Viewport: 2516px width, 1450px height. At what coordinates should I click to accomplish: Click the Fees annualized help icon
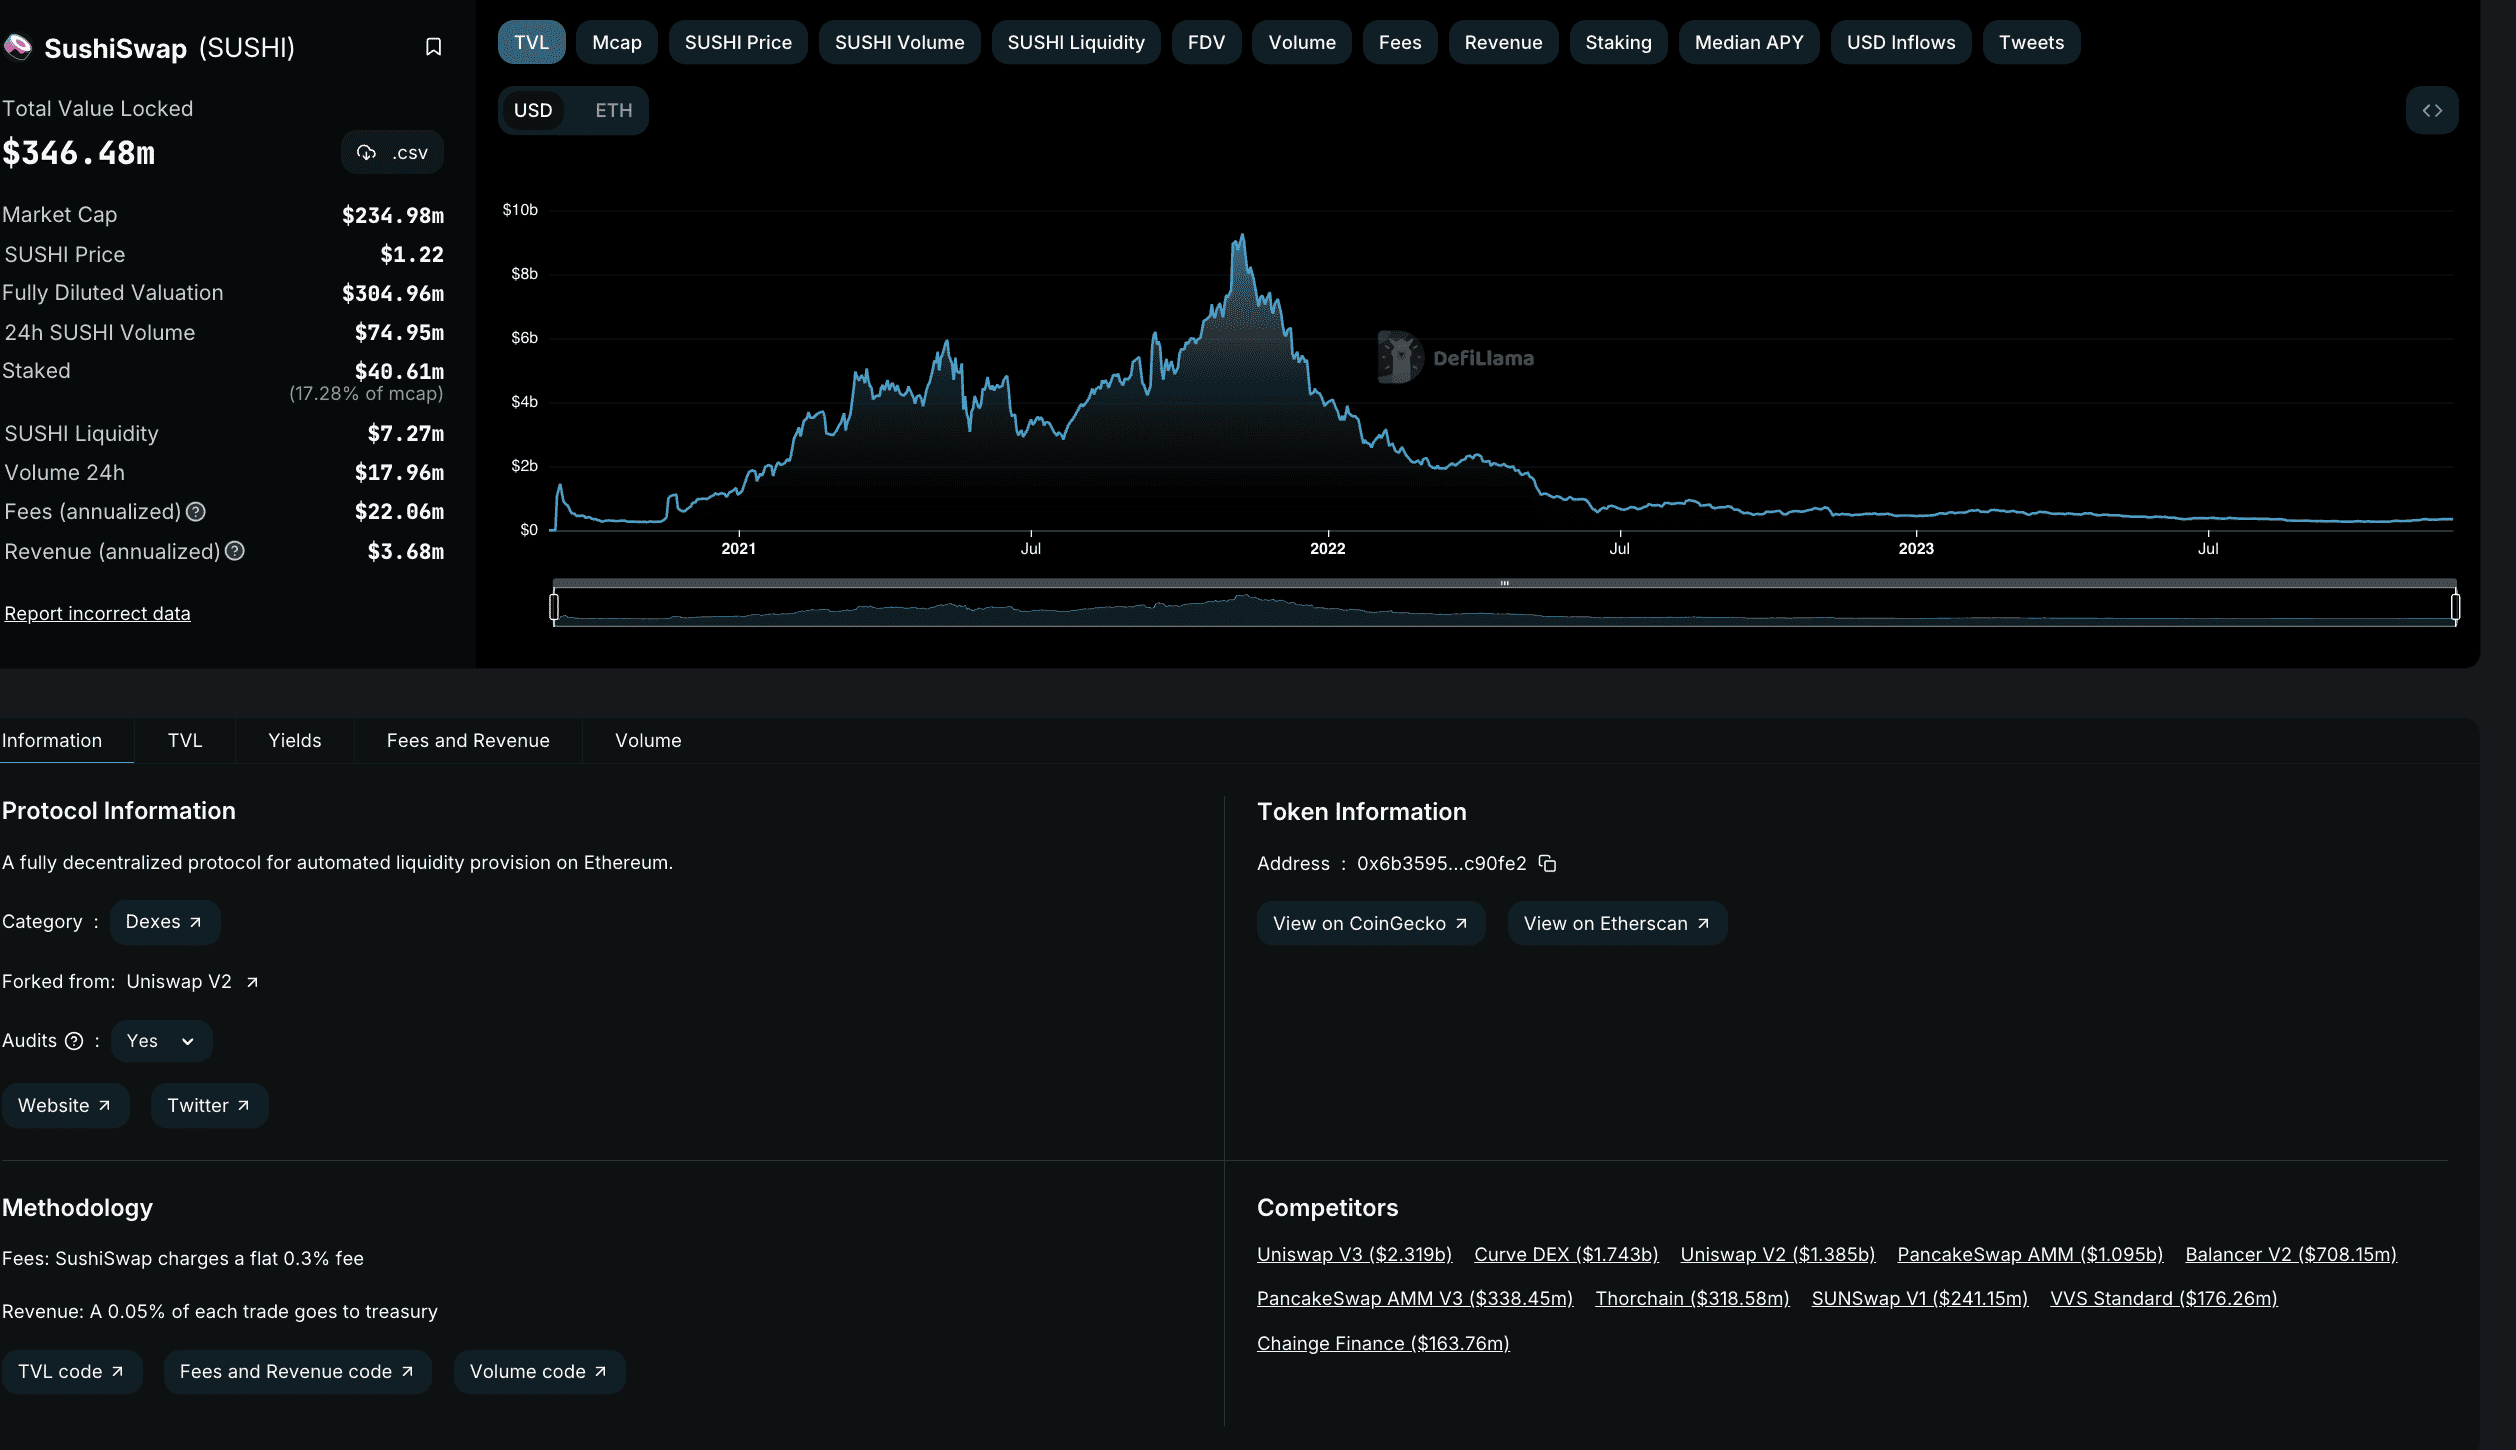click(x=196, y=512)
